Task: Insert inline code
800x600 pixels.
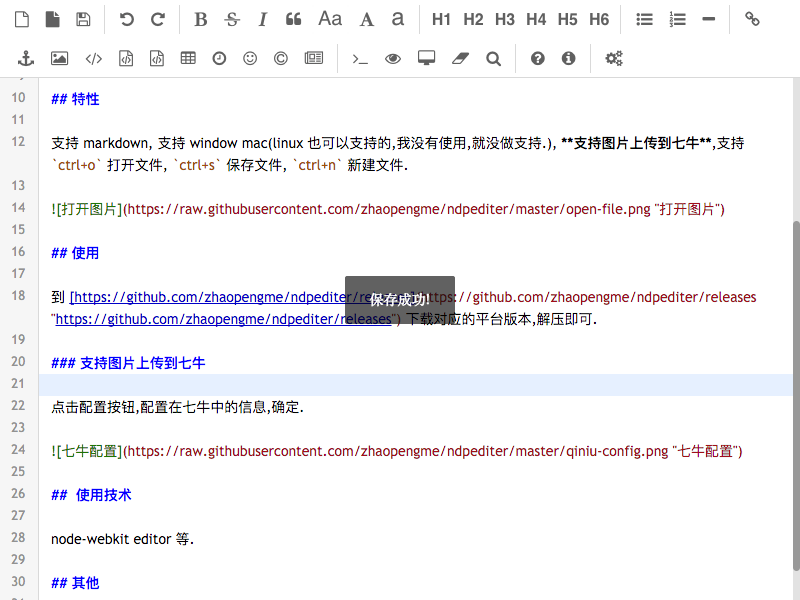Action: [93, 59]
